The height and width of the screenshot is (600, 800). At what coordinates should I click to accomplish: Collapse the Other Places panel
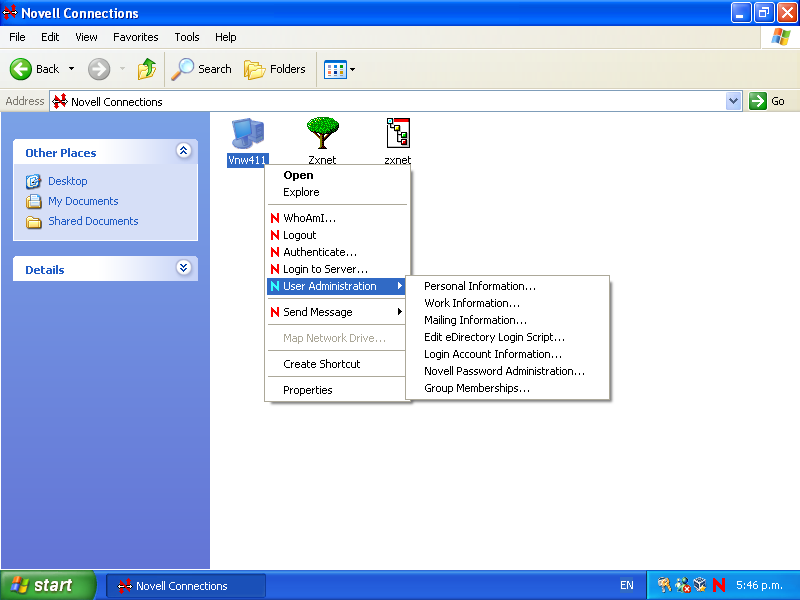184,151
